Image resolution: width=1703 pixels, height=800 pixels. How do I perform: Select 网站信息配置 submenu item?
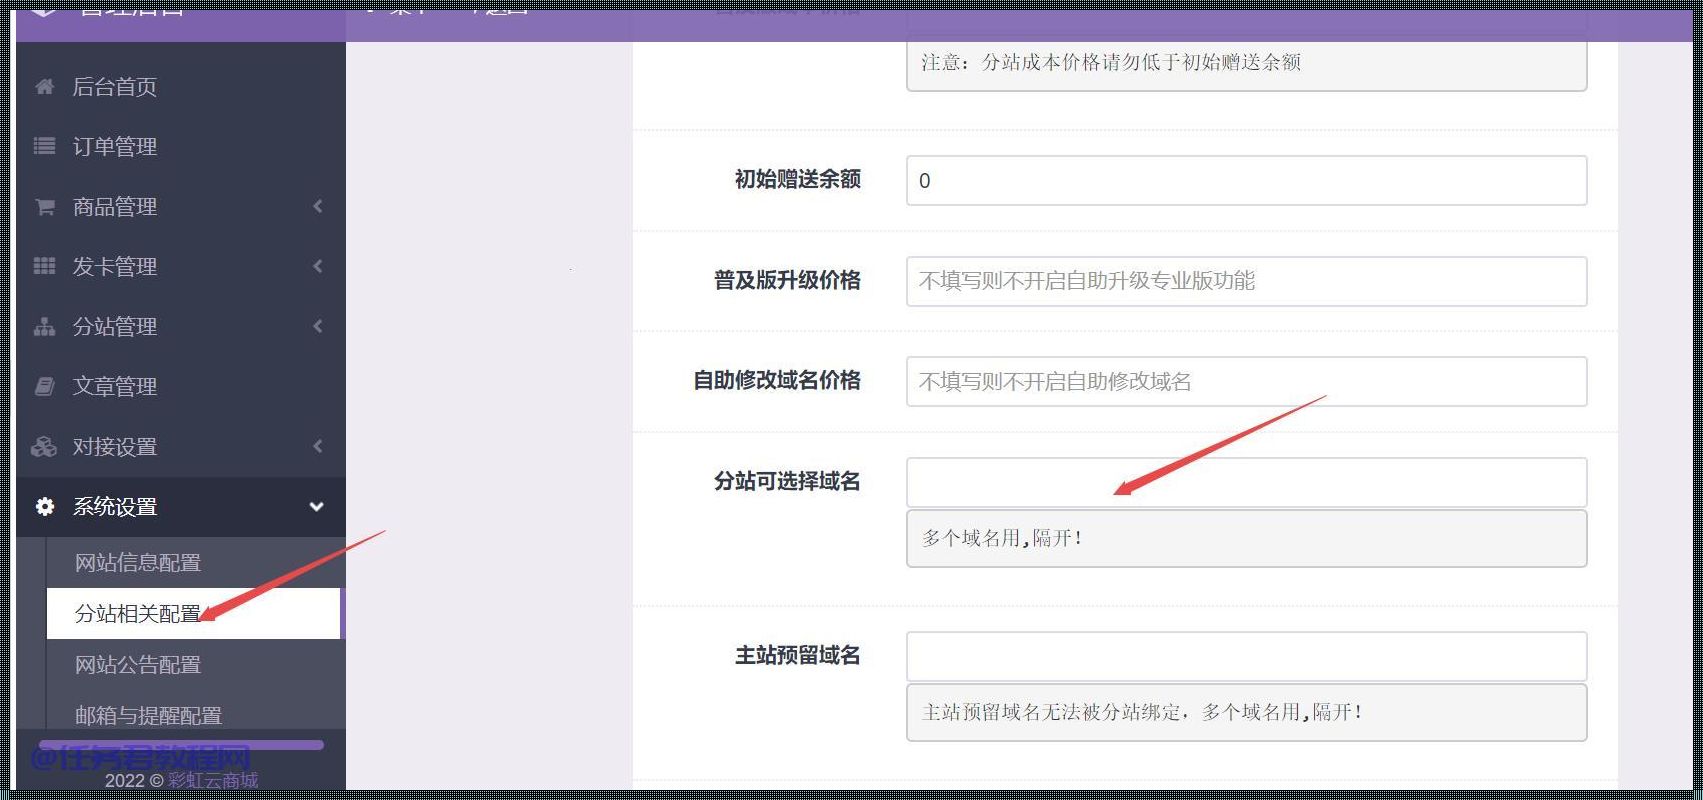coord(138,563)
